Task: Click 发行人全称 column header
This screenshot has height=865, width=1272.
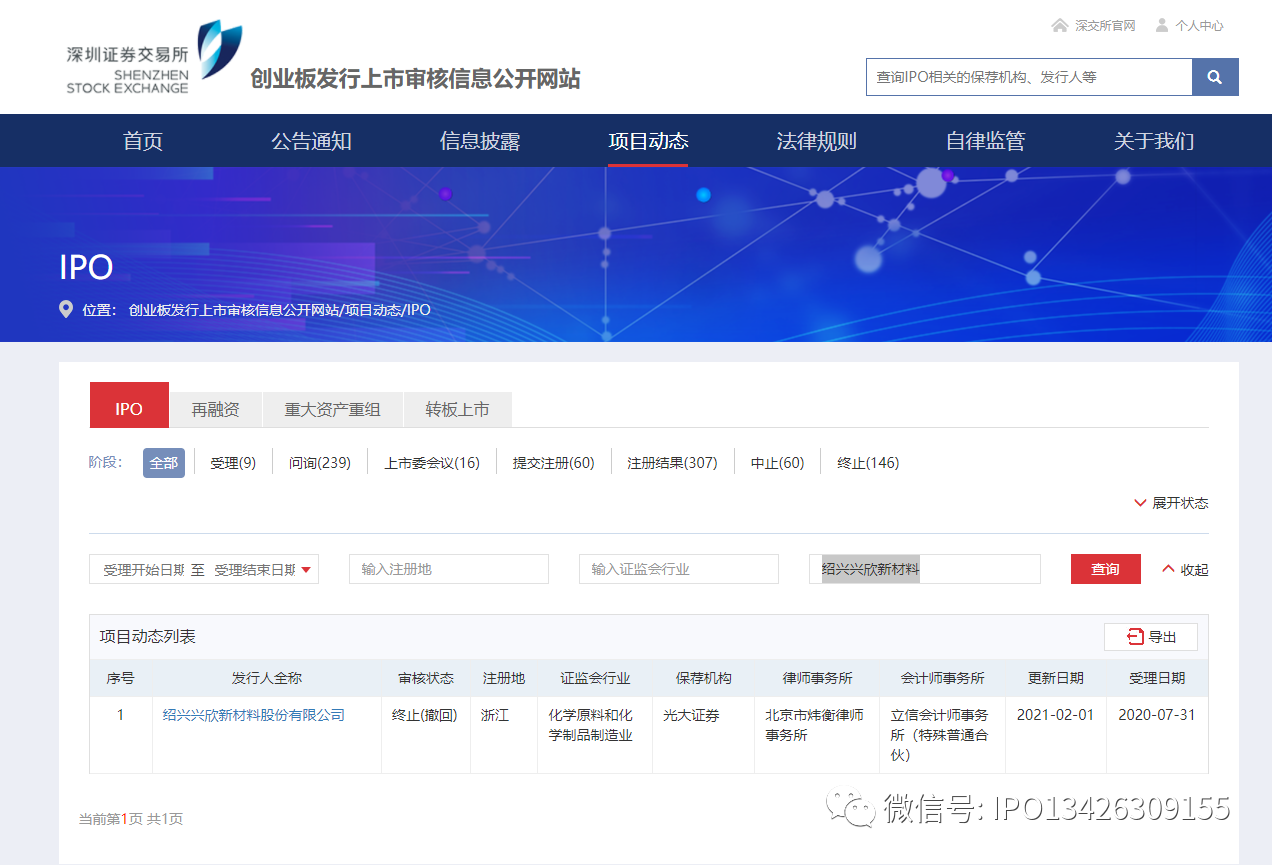Action: (x=267, y=678)
